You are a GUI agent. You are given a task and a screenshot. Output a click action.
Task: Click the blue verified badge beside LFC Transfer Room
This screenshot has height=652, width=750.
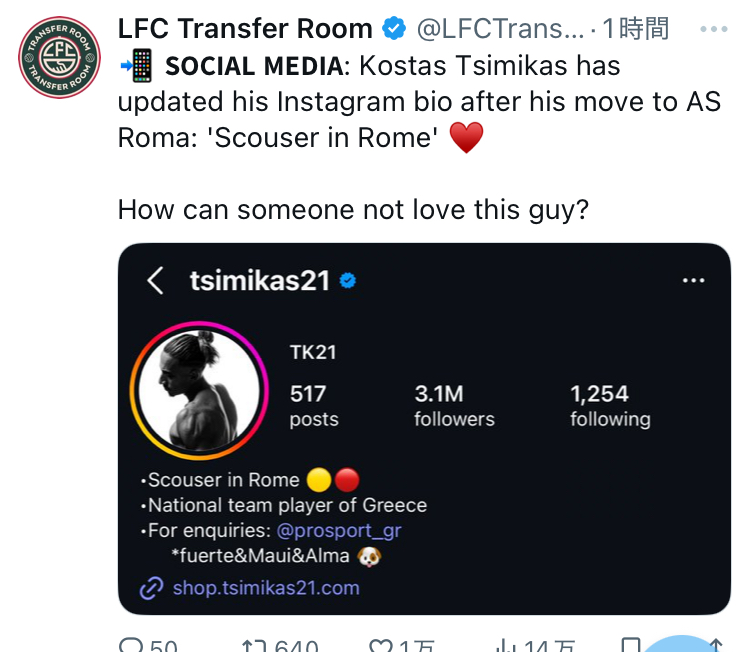(394, 29)
